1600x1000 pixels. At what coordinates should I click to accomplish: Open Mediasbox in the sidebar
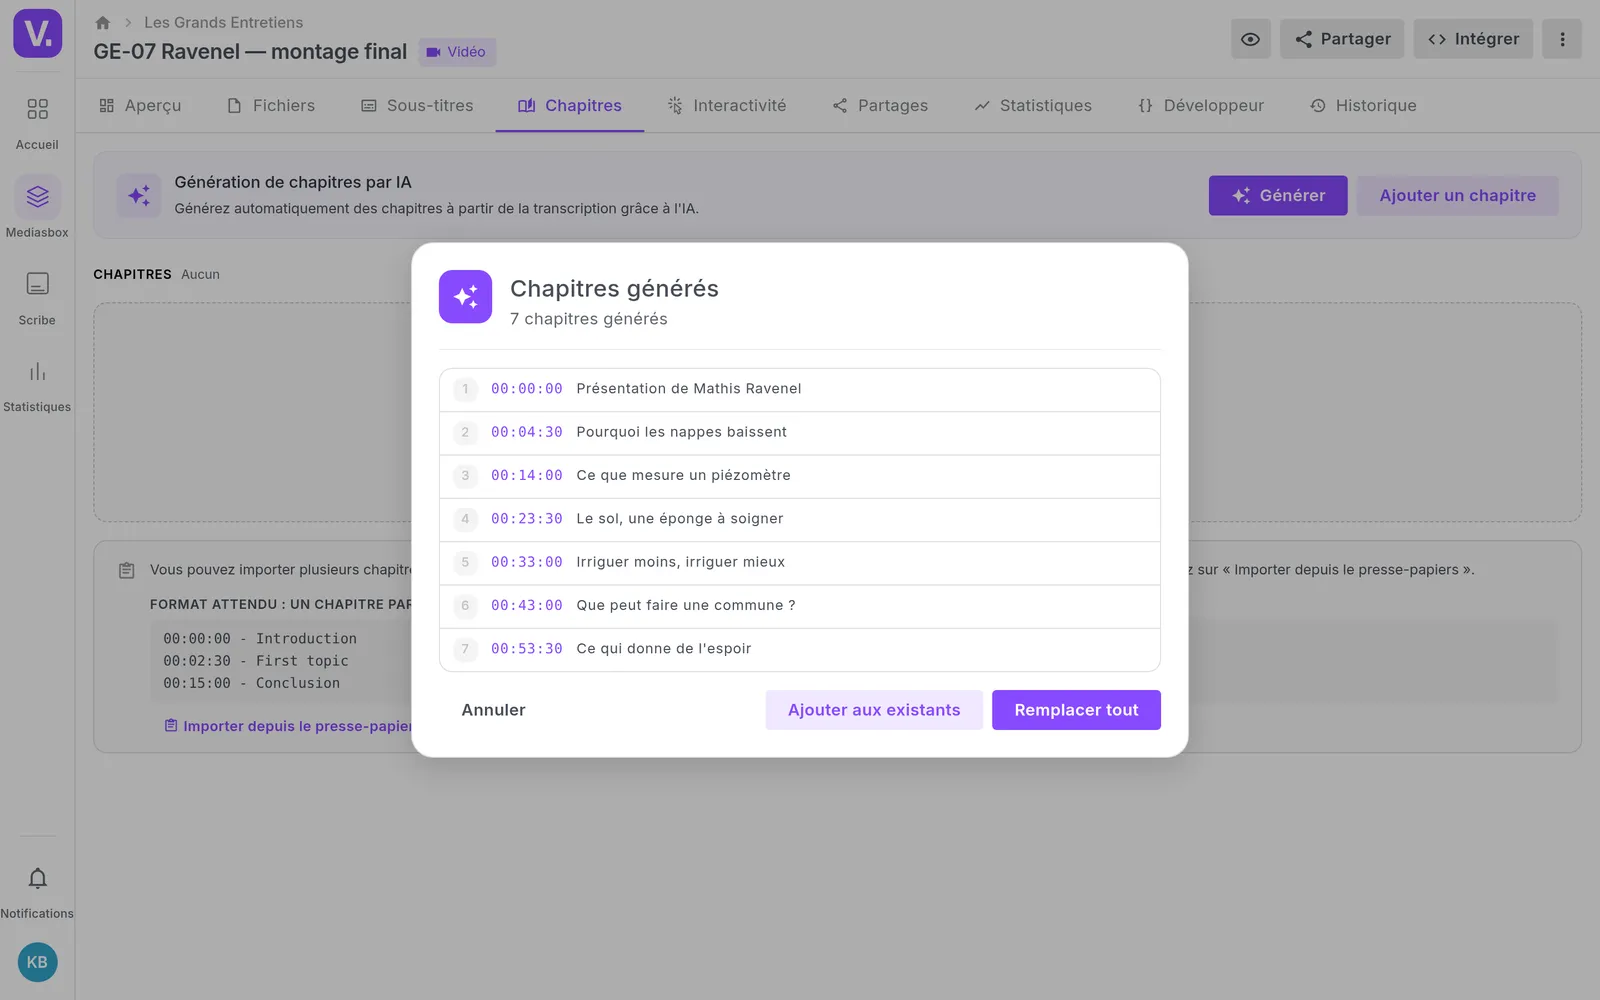coord(37,208)
